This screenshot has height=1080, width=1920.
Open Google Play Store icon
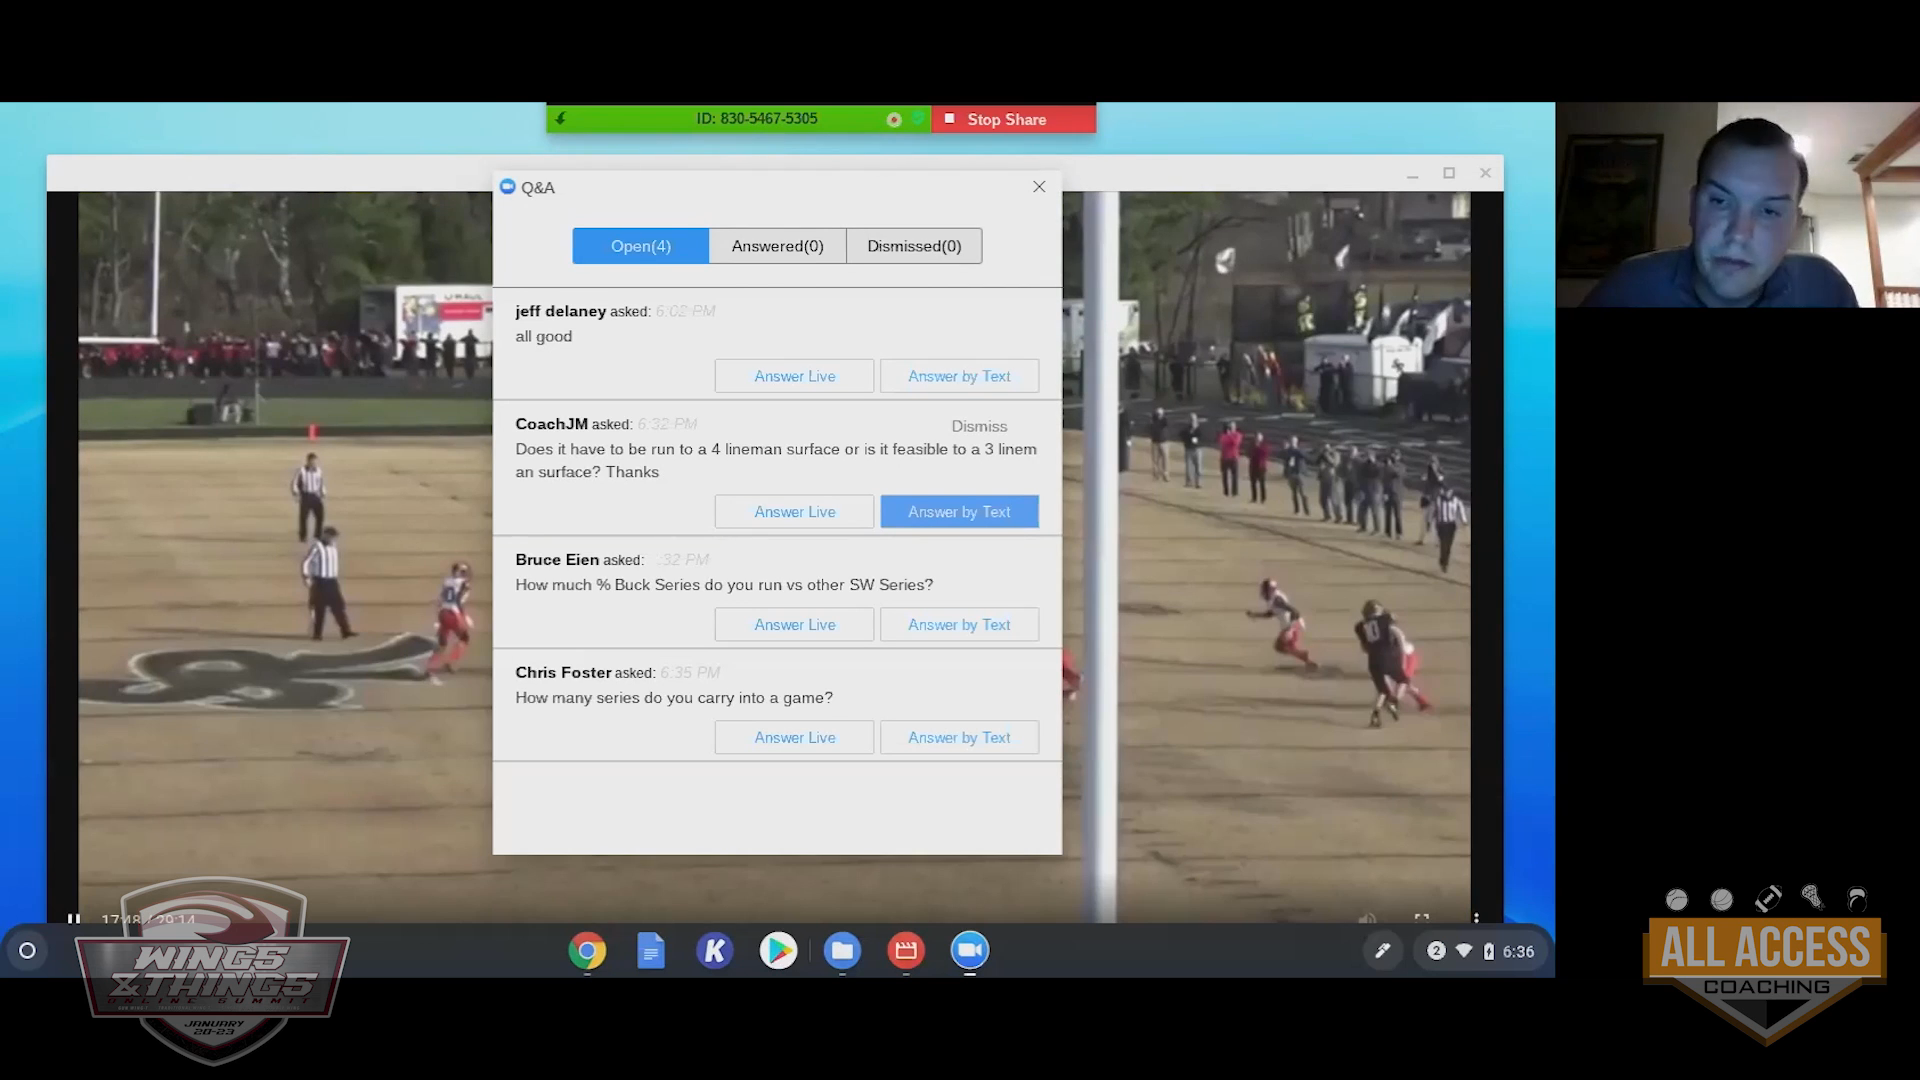tap(778, 951)
